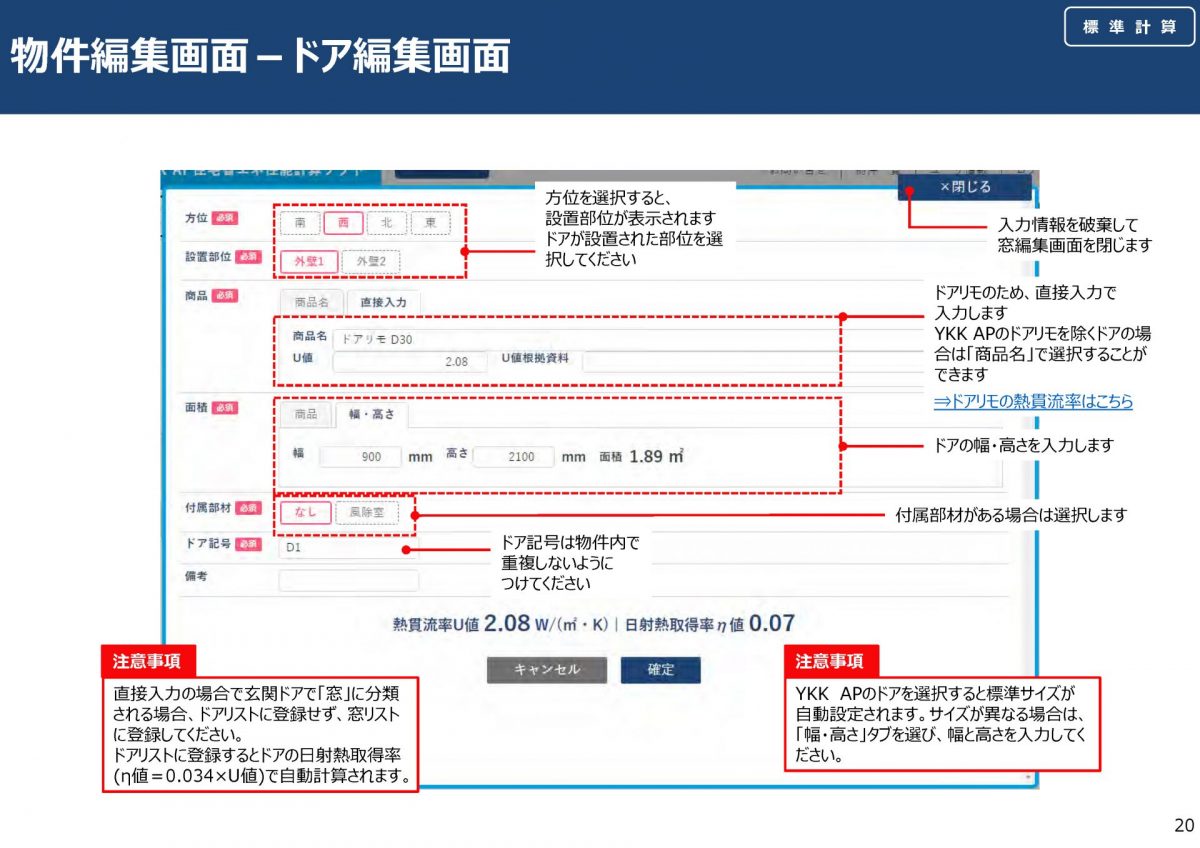Focus the U値根拠資料 field

708,361
